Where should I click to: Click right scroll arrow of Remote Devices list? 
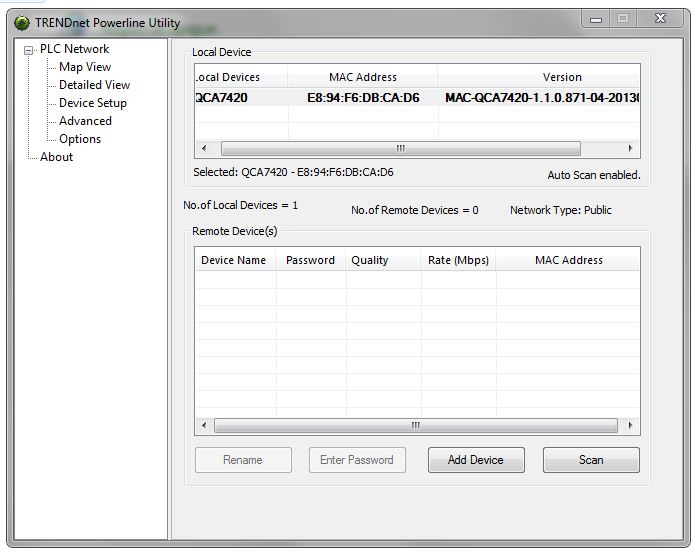click(x=630, y=426)
